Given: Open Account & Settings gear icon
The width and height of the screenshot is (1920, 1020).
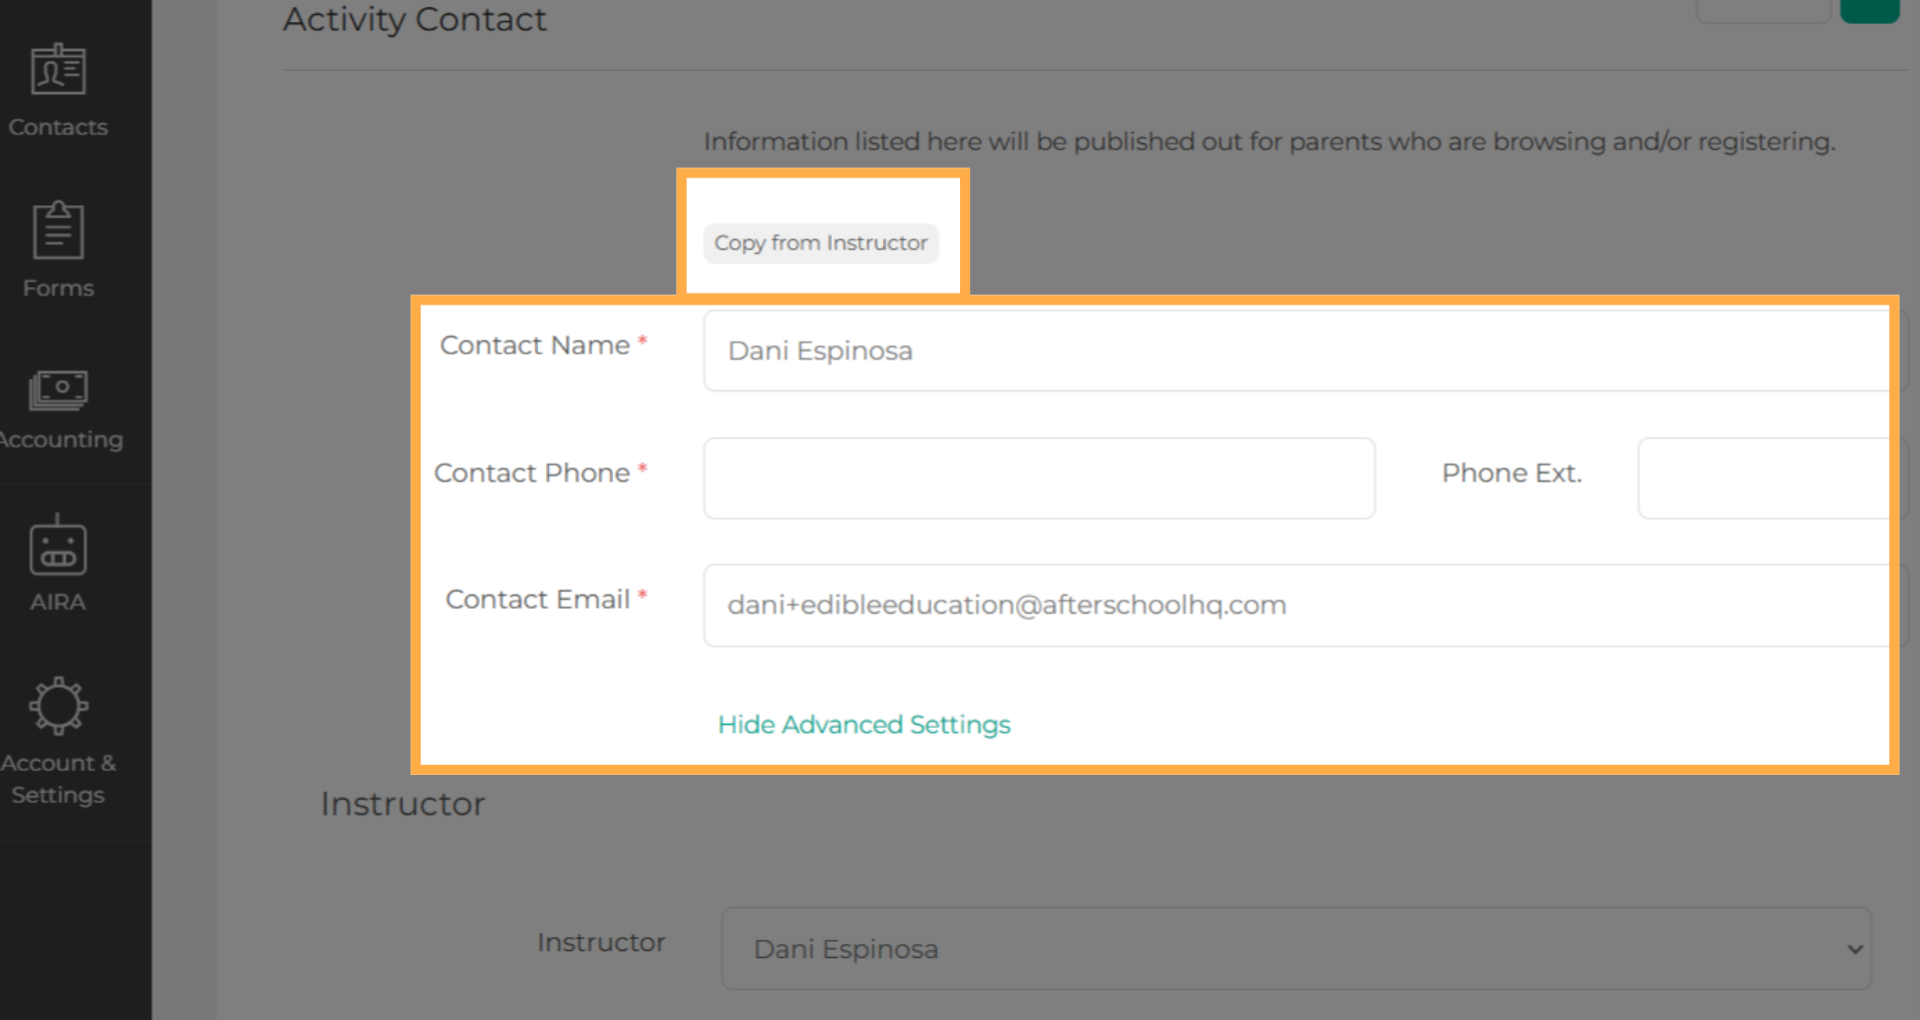Looking at the screenshot, I should [58, 706].
